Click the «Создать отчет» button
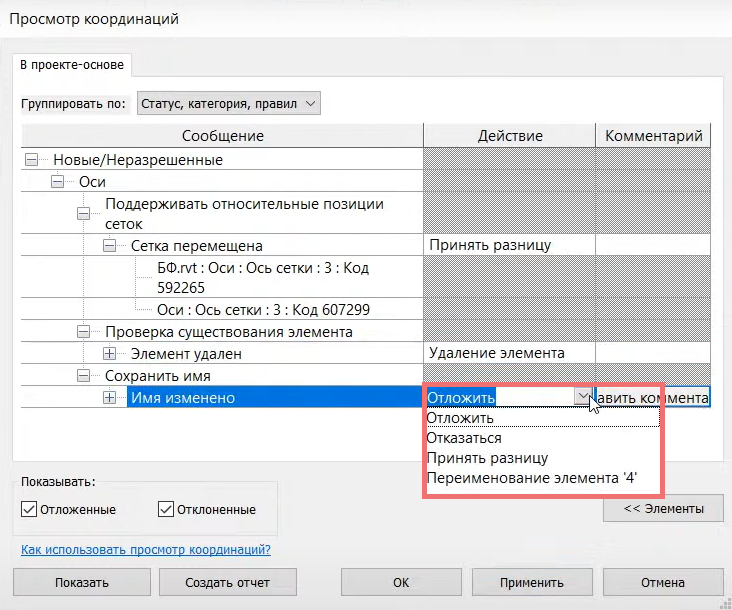Image resolution: width=732 pixels, height=610 pixels. pos(228,582)
